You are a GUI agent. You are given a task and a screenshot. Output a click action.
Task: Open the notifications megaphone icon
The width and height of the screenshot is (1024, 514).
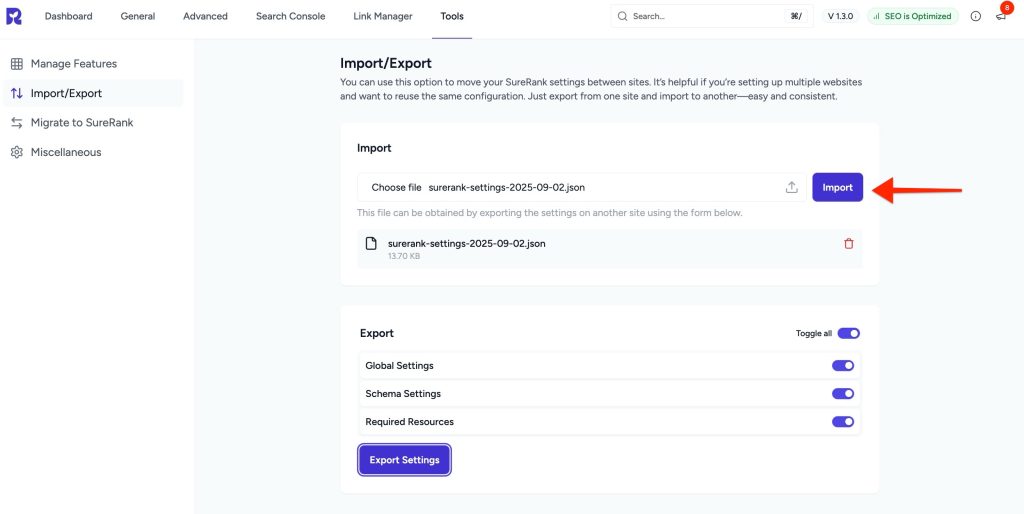pos(1000,16)
